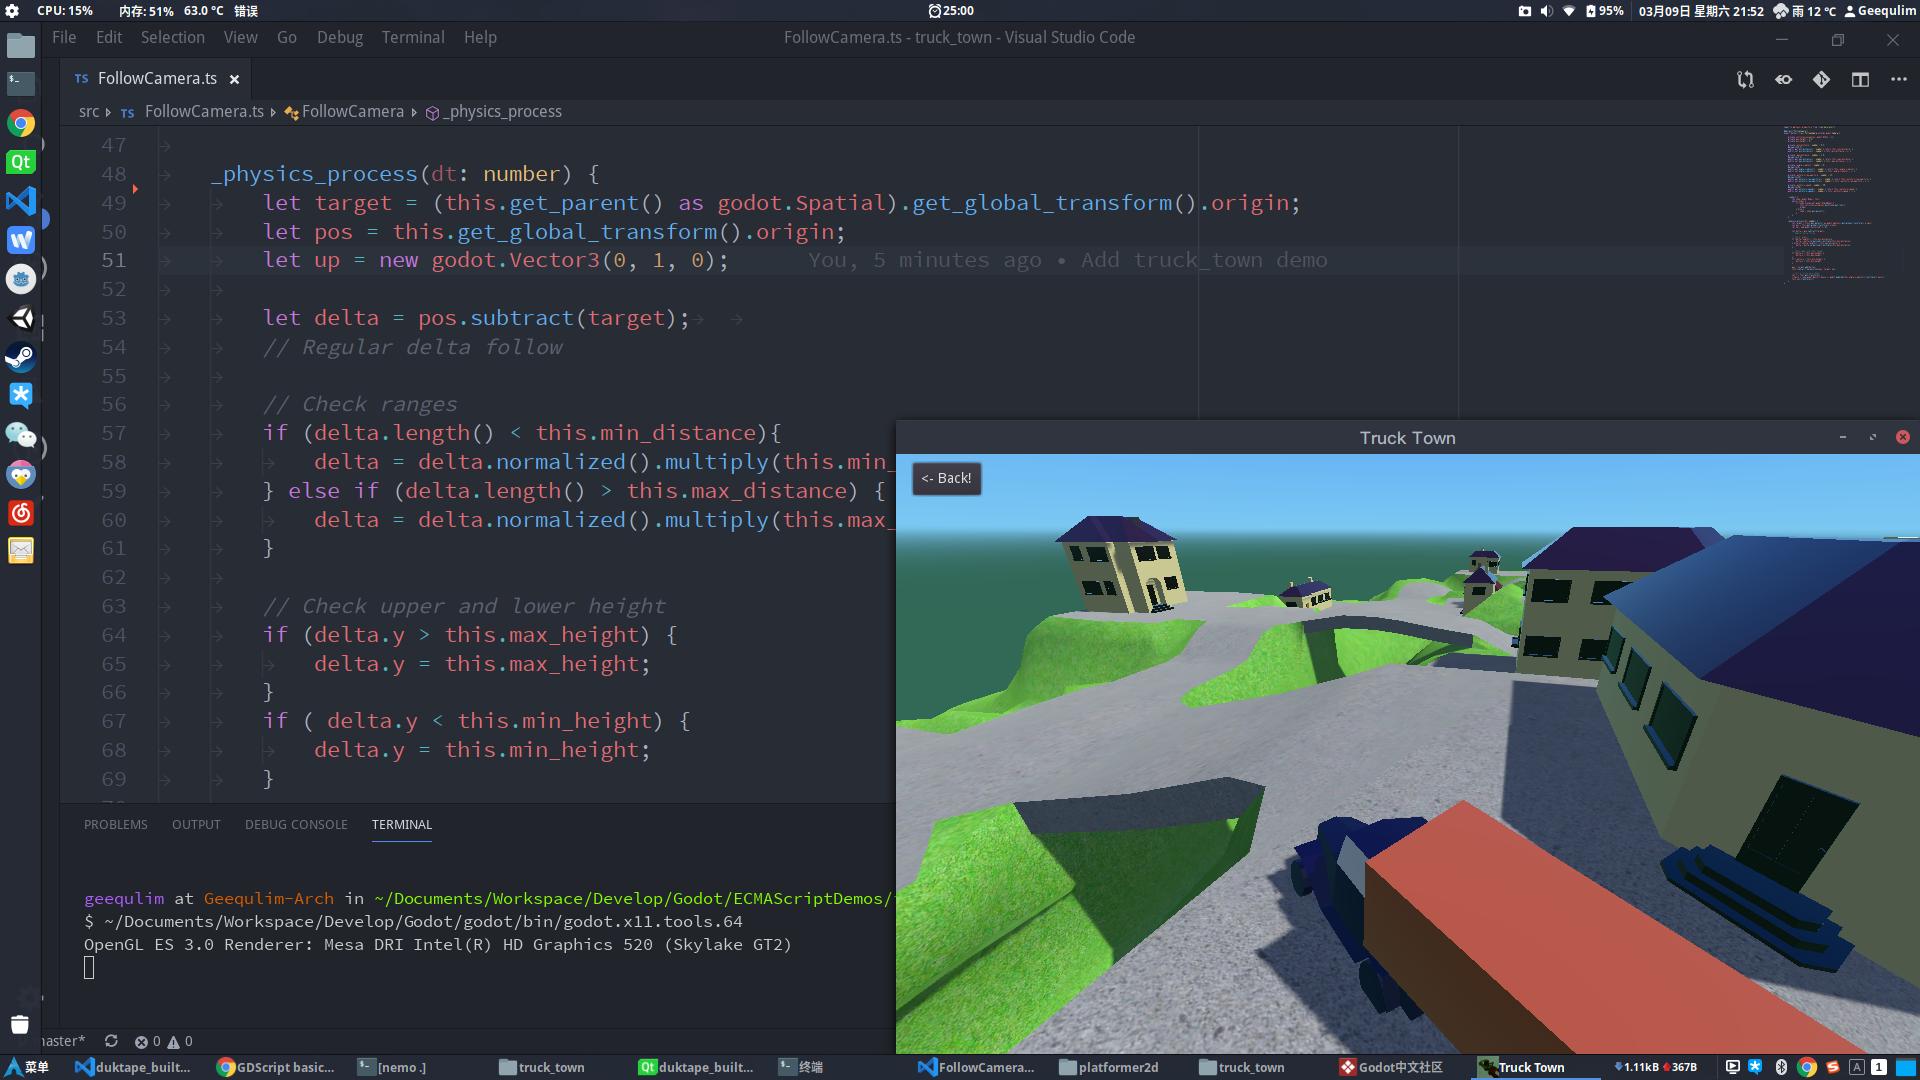Open the More Actions ellipsis menu
Viewport: 1920px width, 1080px height.
[x=1898, y=79]
